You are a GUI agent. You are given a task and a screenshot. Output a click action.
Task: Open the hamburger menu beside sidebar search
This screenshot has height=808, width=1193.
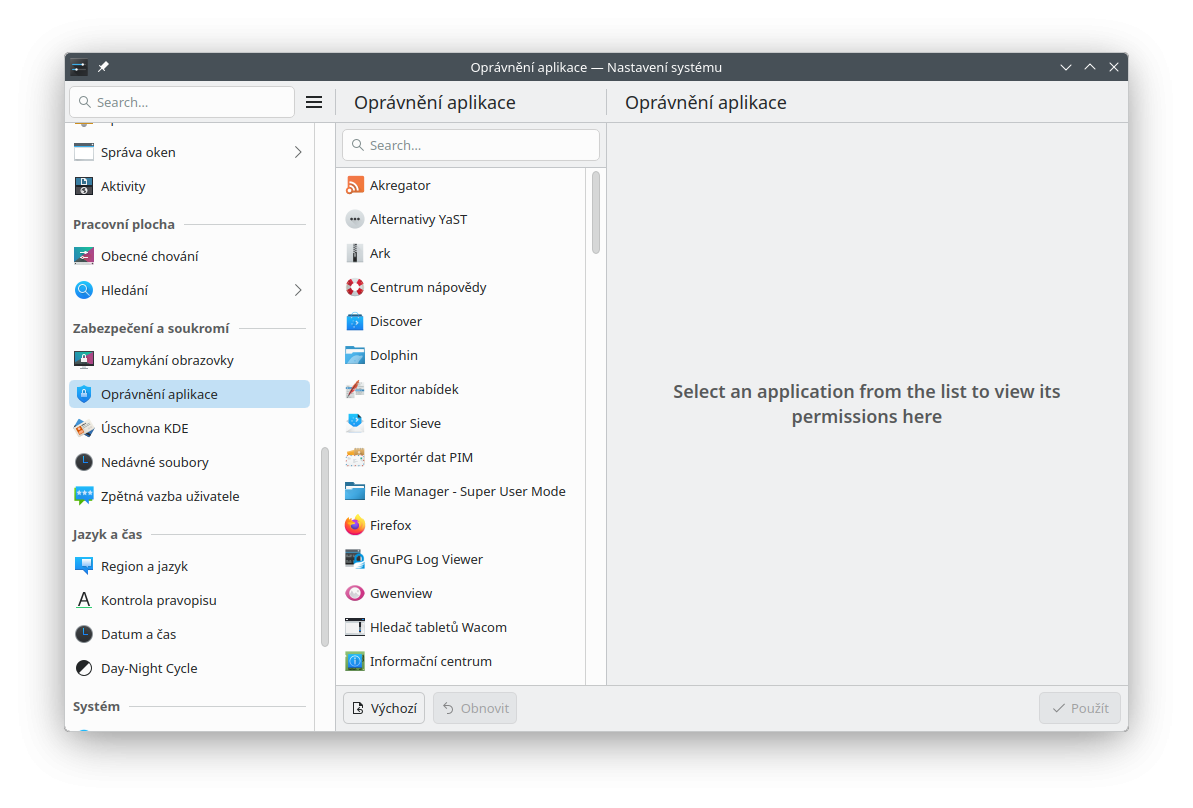point(314,102)
